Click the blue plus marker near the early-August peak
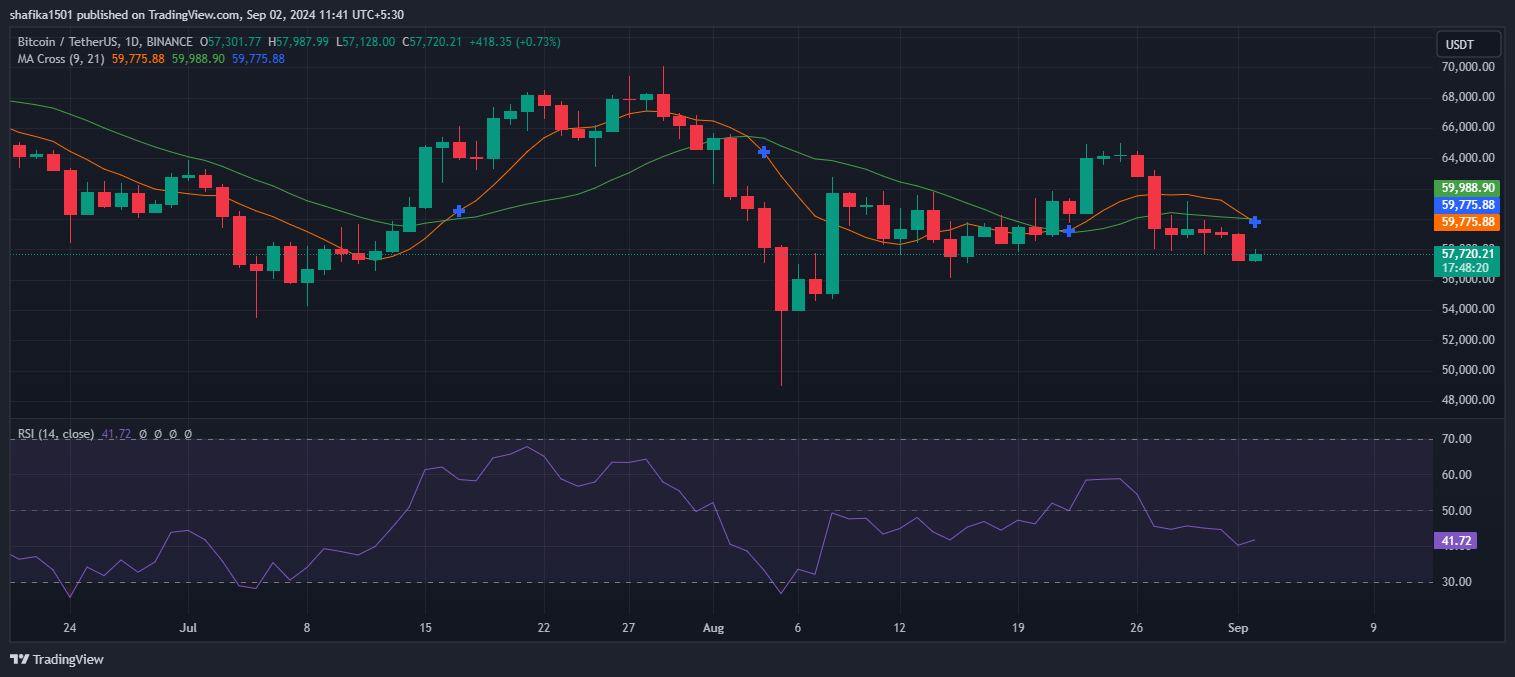Viewport: 1515px width, 677px height. (x=762, y=151)
